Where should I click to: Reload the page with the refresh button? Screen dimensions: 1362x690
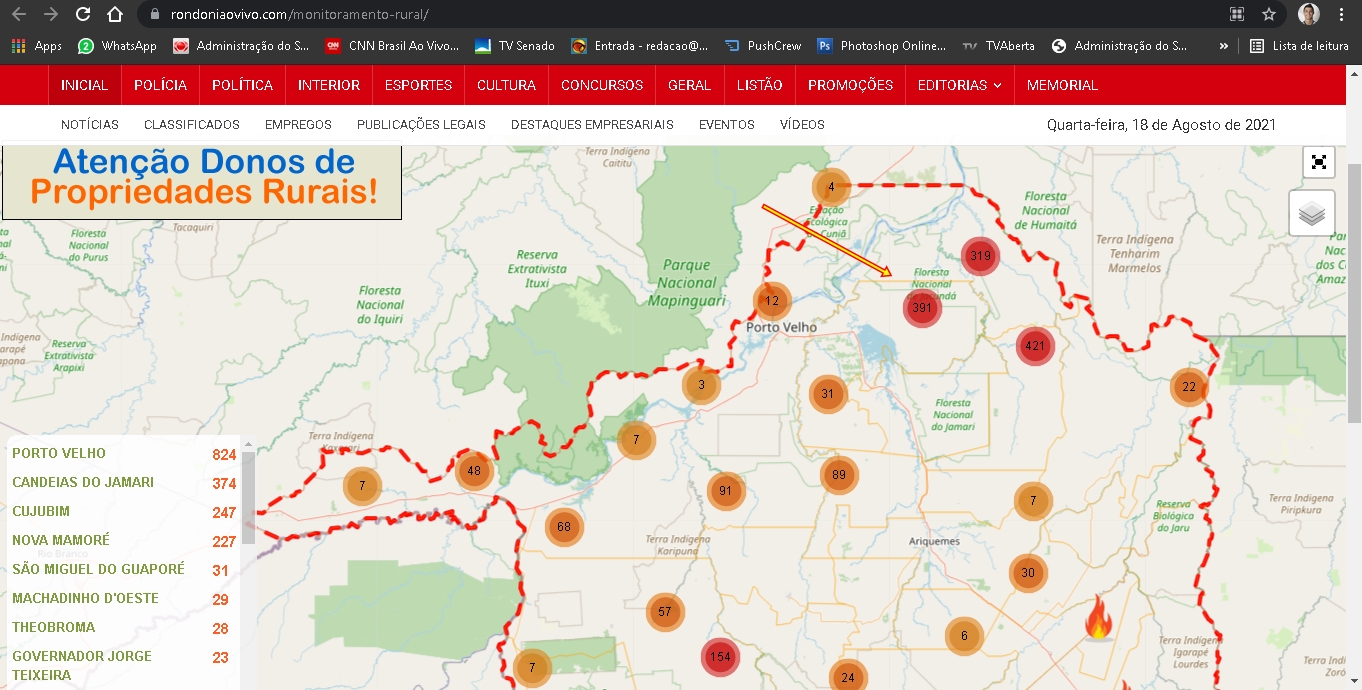83,14
